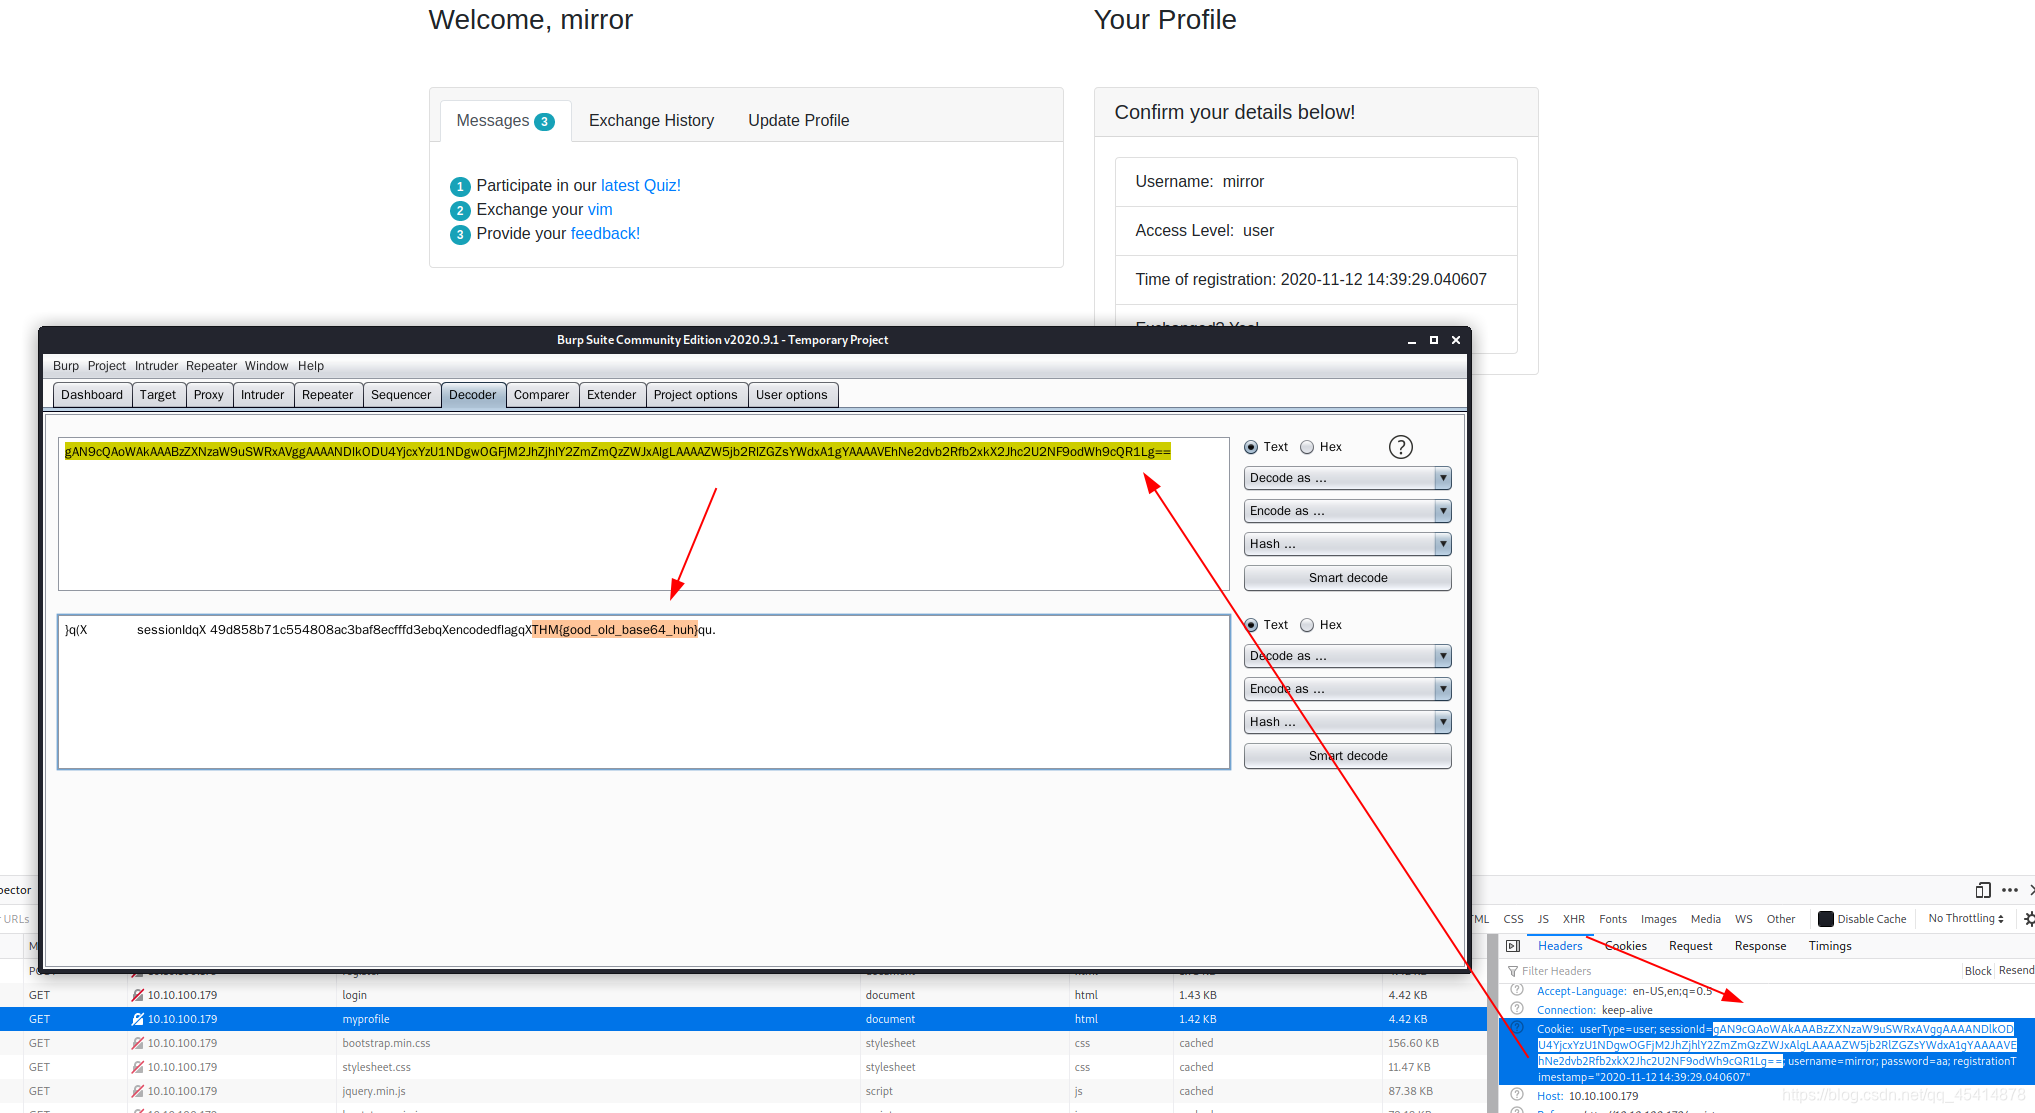
Task: Open the top 'Decode as ...' dropdown
Action: click(x=1347, y=478)
